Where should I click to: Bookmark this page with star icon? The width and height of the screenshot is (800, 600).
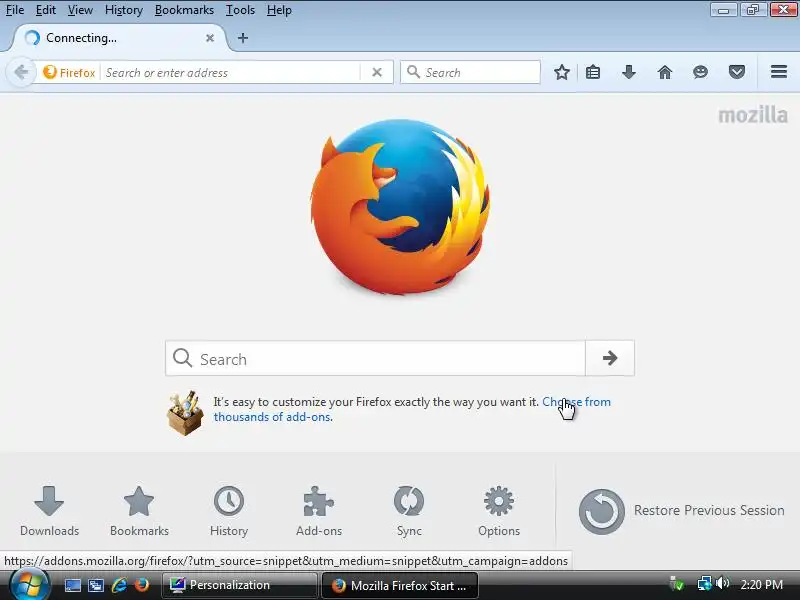pos(562,72)
